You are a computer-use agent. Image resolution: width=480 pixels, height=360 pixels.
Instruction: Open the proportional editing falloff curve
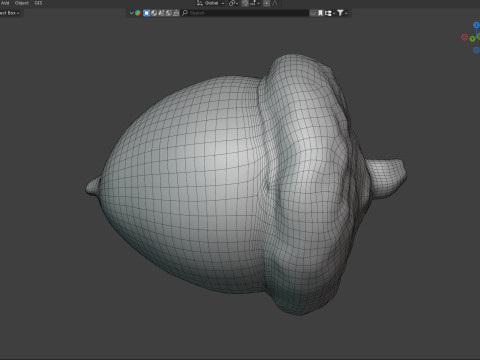tap(275, 3)
